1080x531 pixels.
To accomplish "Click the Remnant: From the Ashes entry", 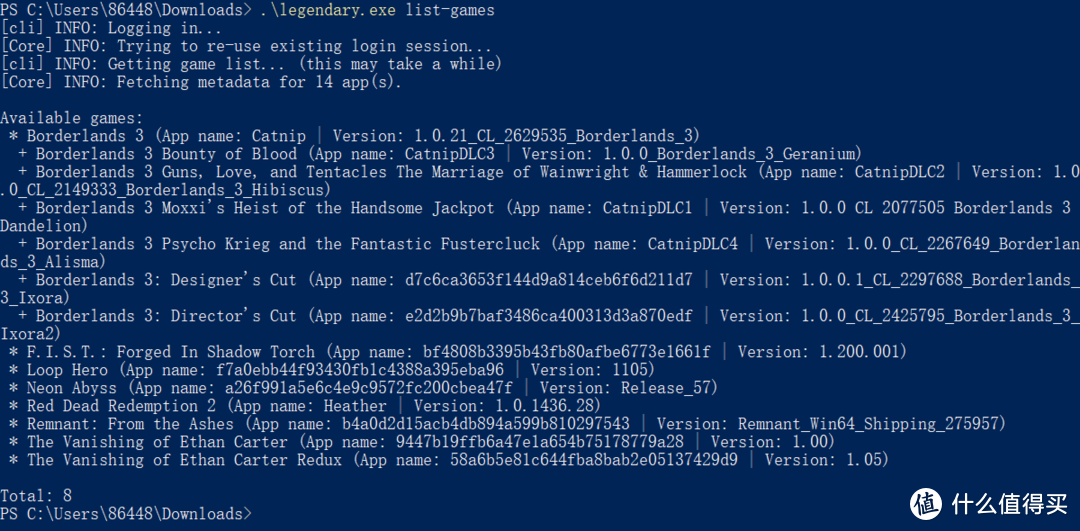I will click(507, 424).
